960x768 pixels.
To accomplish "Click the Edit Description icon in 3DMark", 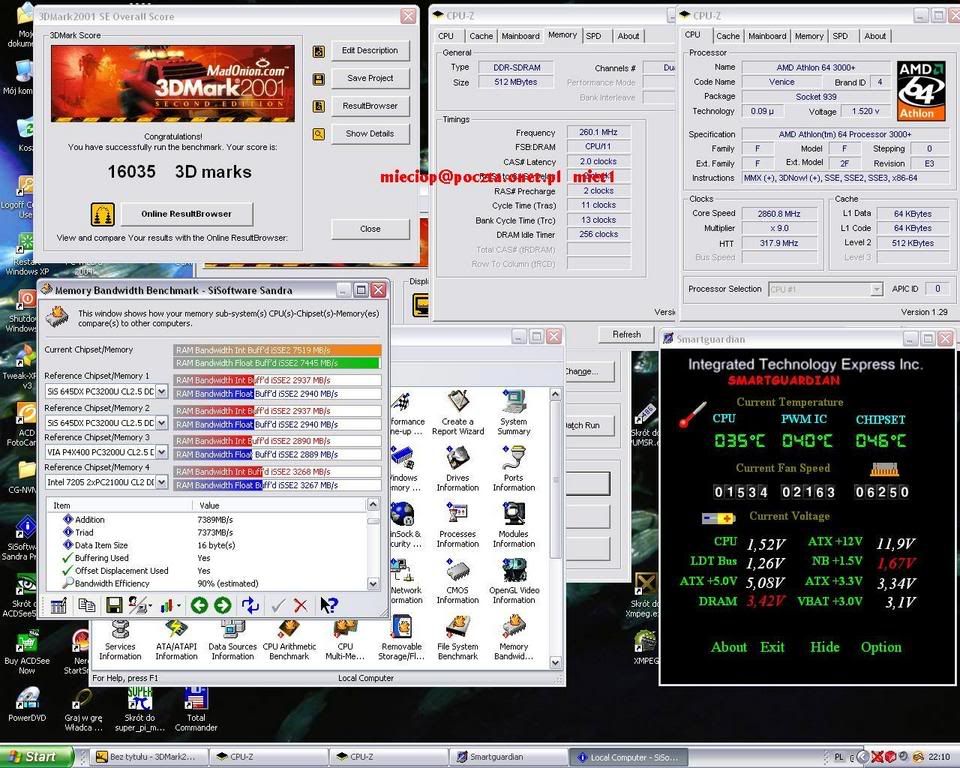I will (319, 51).
